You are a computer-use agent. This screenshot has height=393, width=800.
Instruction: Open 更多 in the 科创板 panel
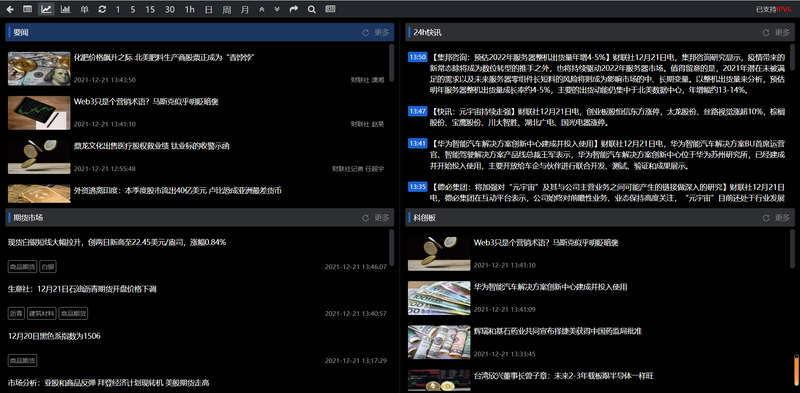(x=782, y=217)
